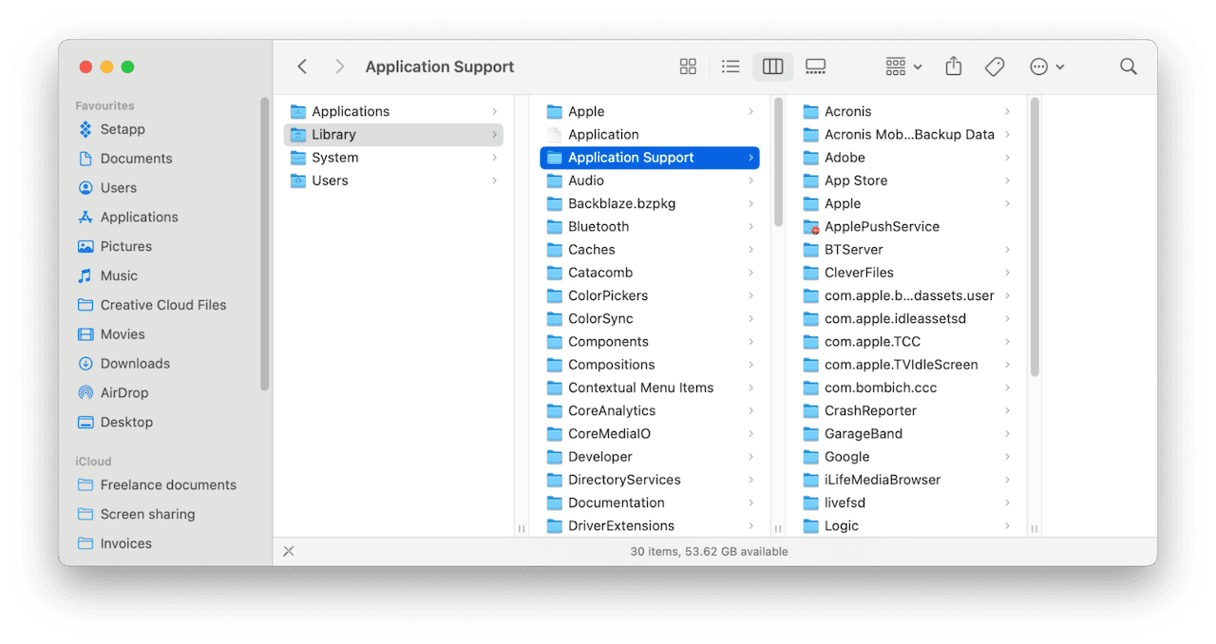The image size is (1216, 644).
Task: Expand the ColorSync folder chevron
Action: [x=751, y=318]
